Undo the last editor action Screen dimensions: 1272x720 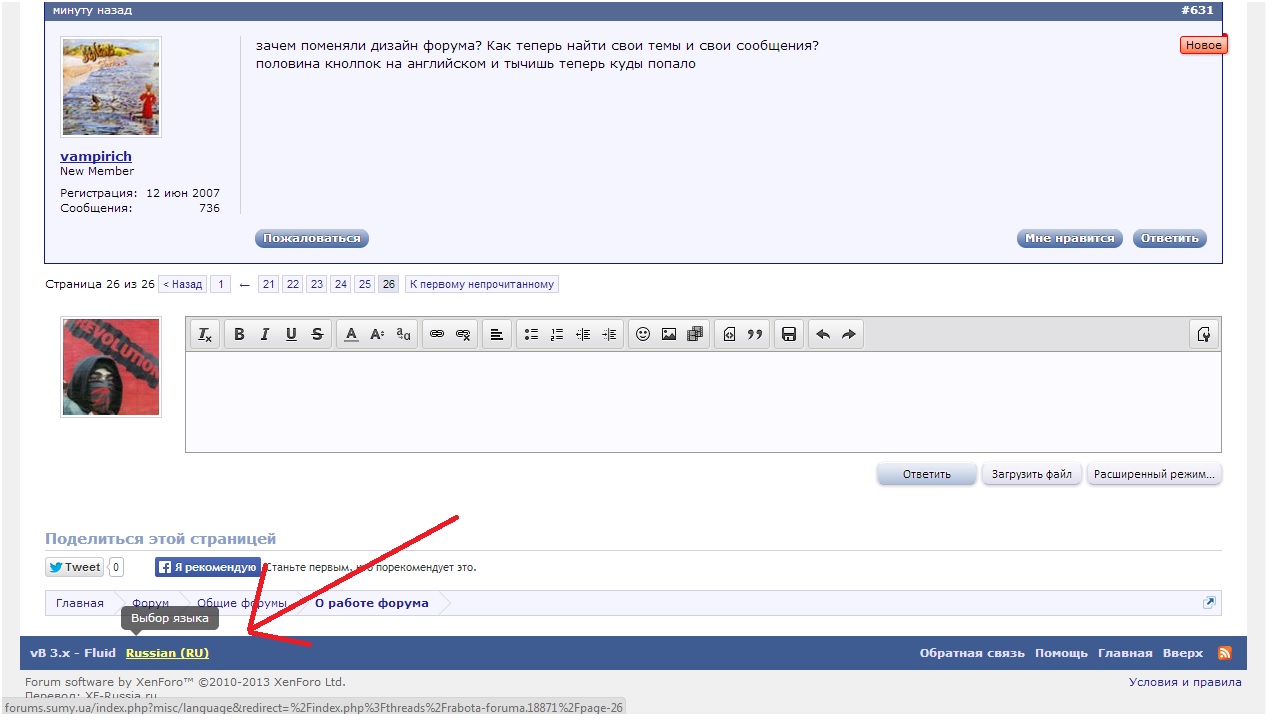(x=823, y=335)
